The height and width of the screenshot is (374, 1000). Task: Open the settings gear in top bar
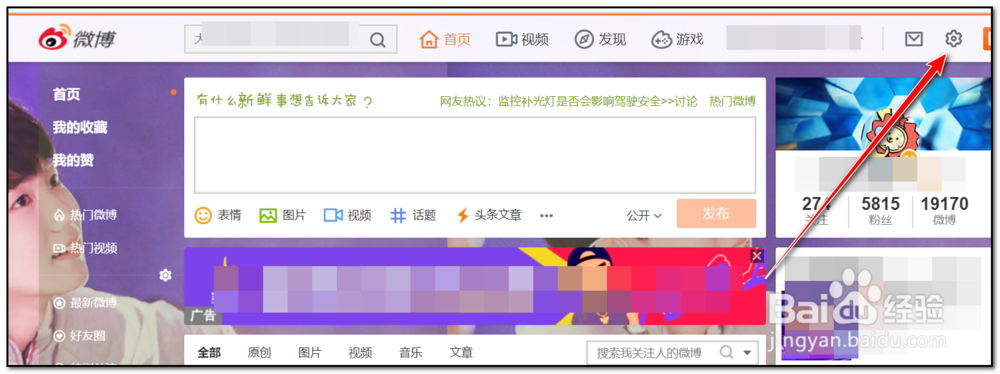click(953, 39)
